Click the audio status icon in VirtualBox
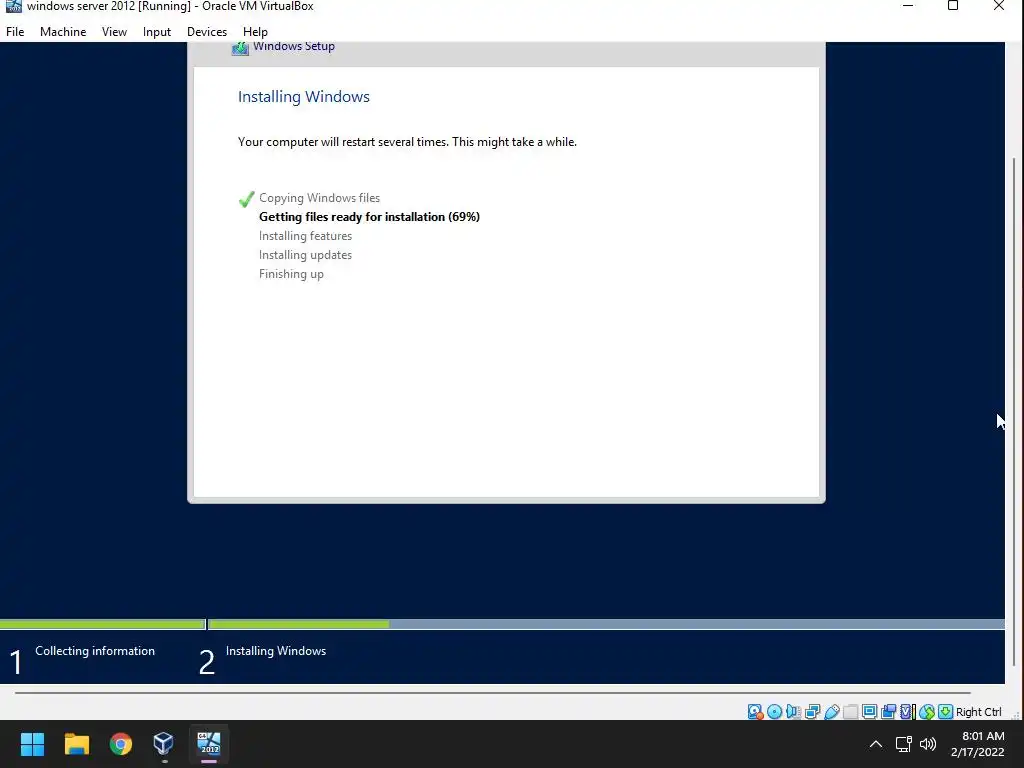 point(793,712)
